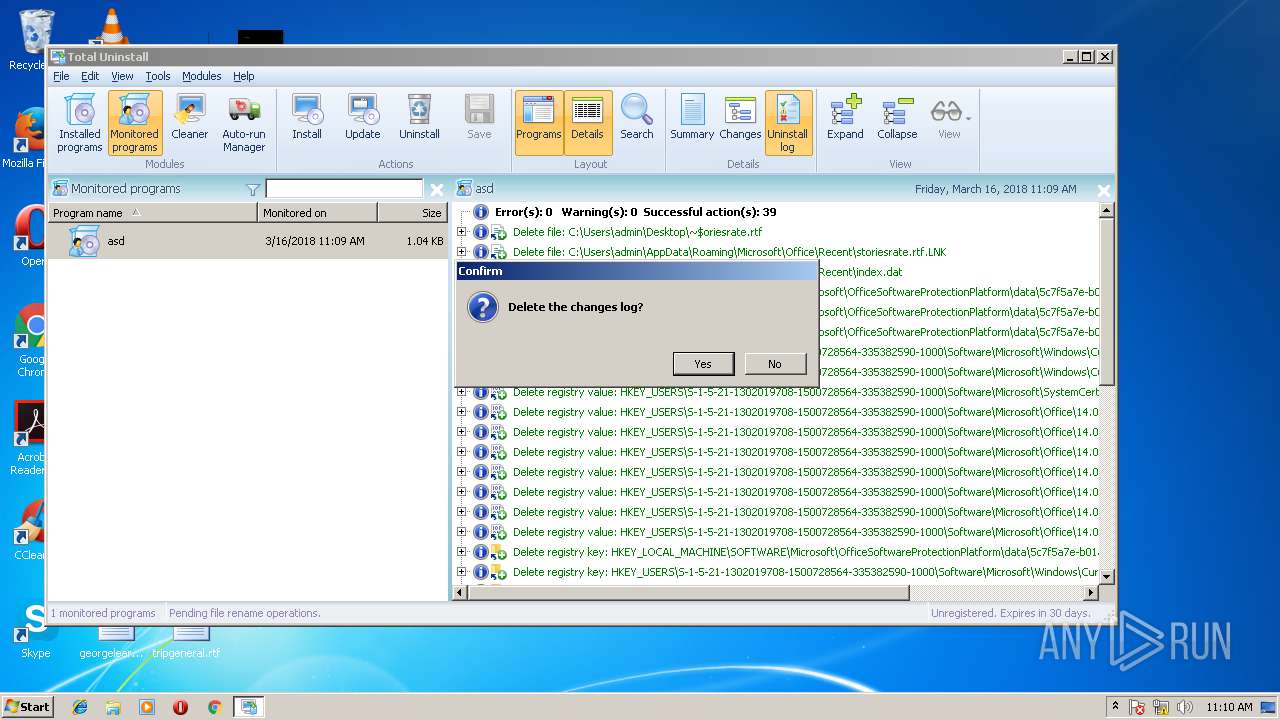Click info icon on Error(s) summary line
The width and height of the screenshot is (1280, 720).
[x=481, y=212]
